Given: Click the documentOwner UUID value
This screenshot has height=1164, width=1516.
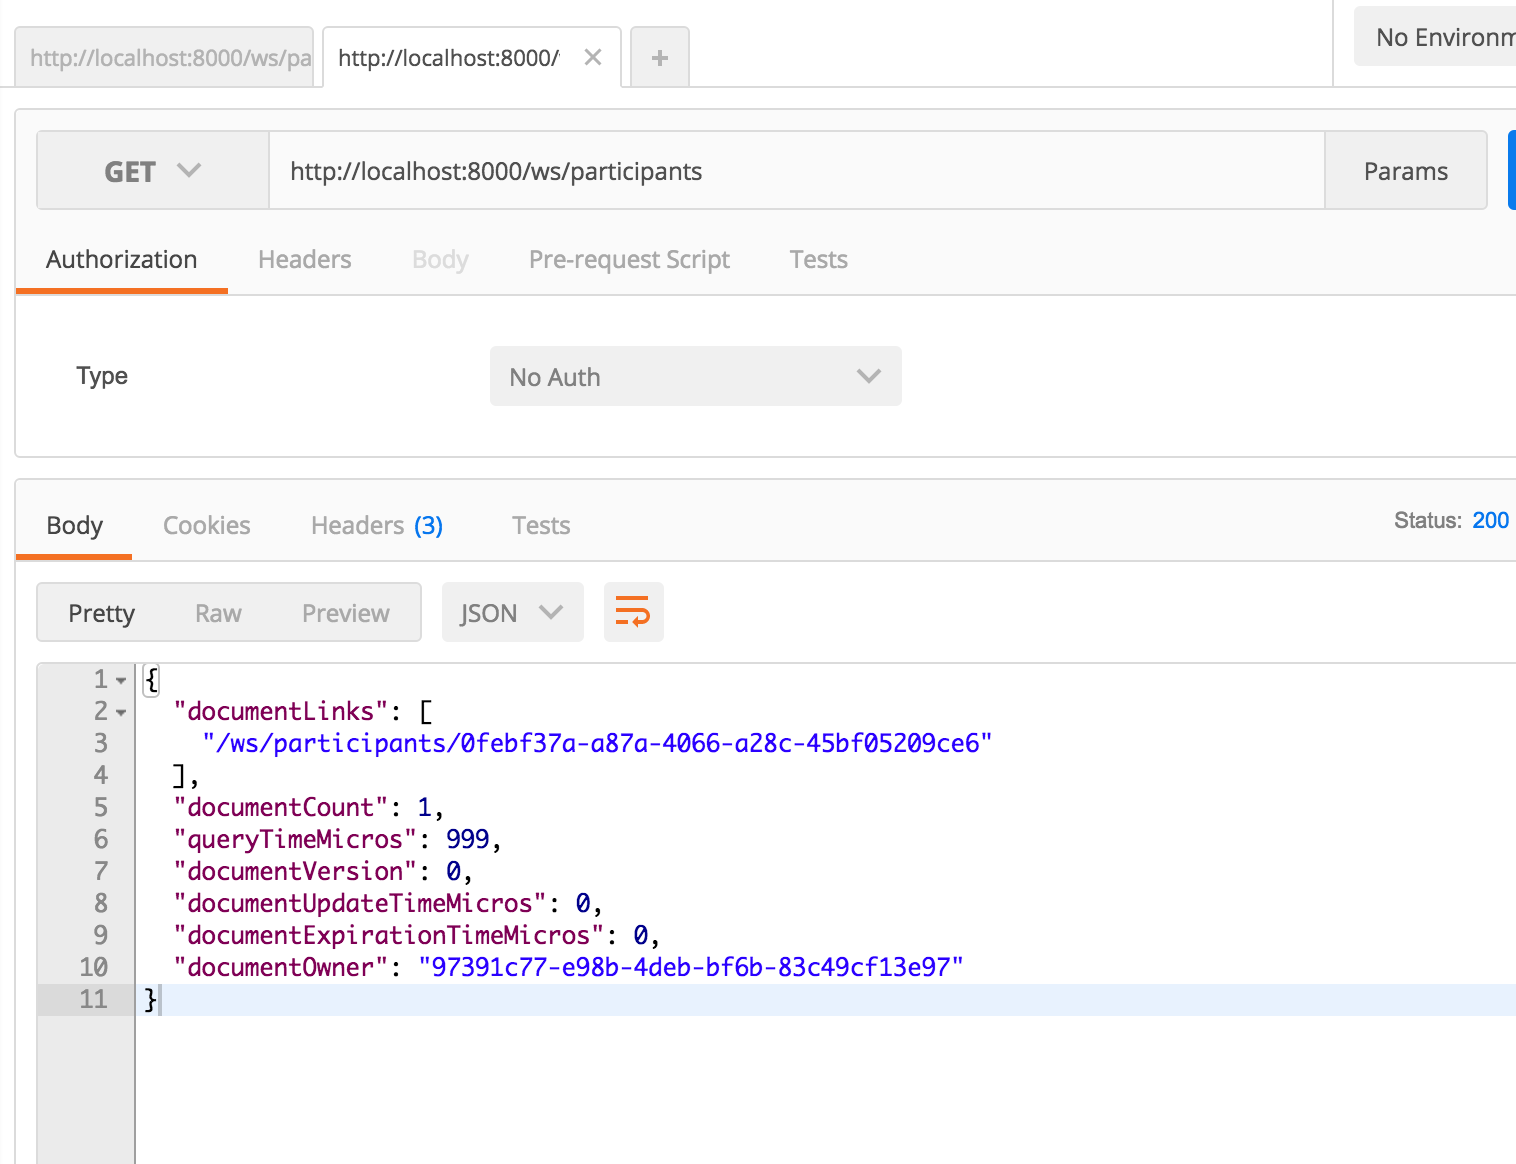Looking at the screenshot, I should point(691,967).
